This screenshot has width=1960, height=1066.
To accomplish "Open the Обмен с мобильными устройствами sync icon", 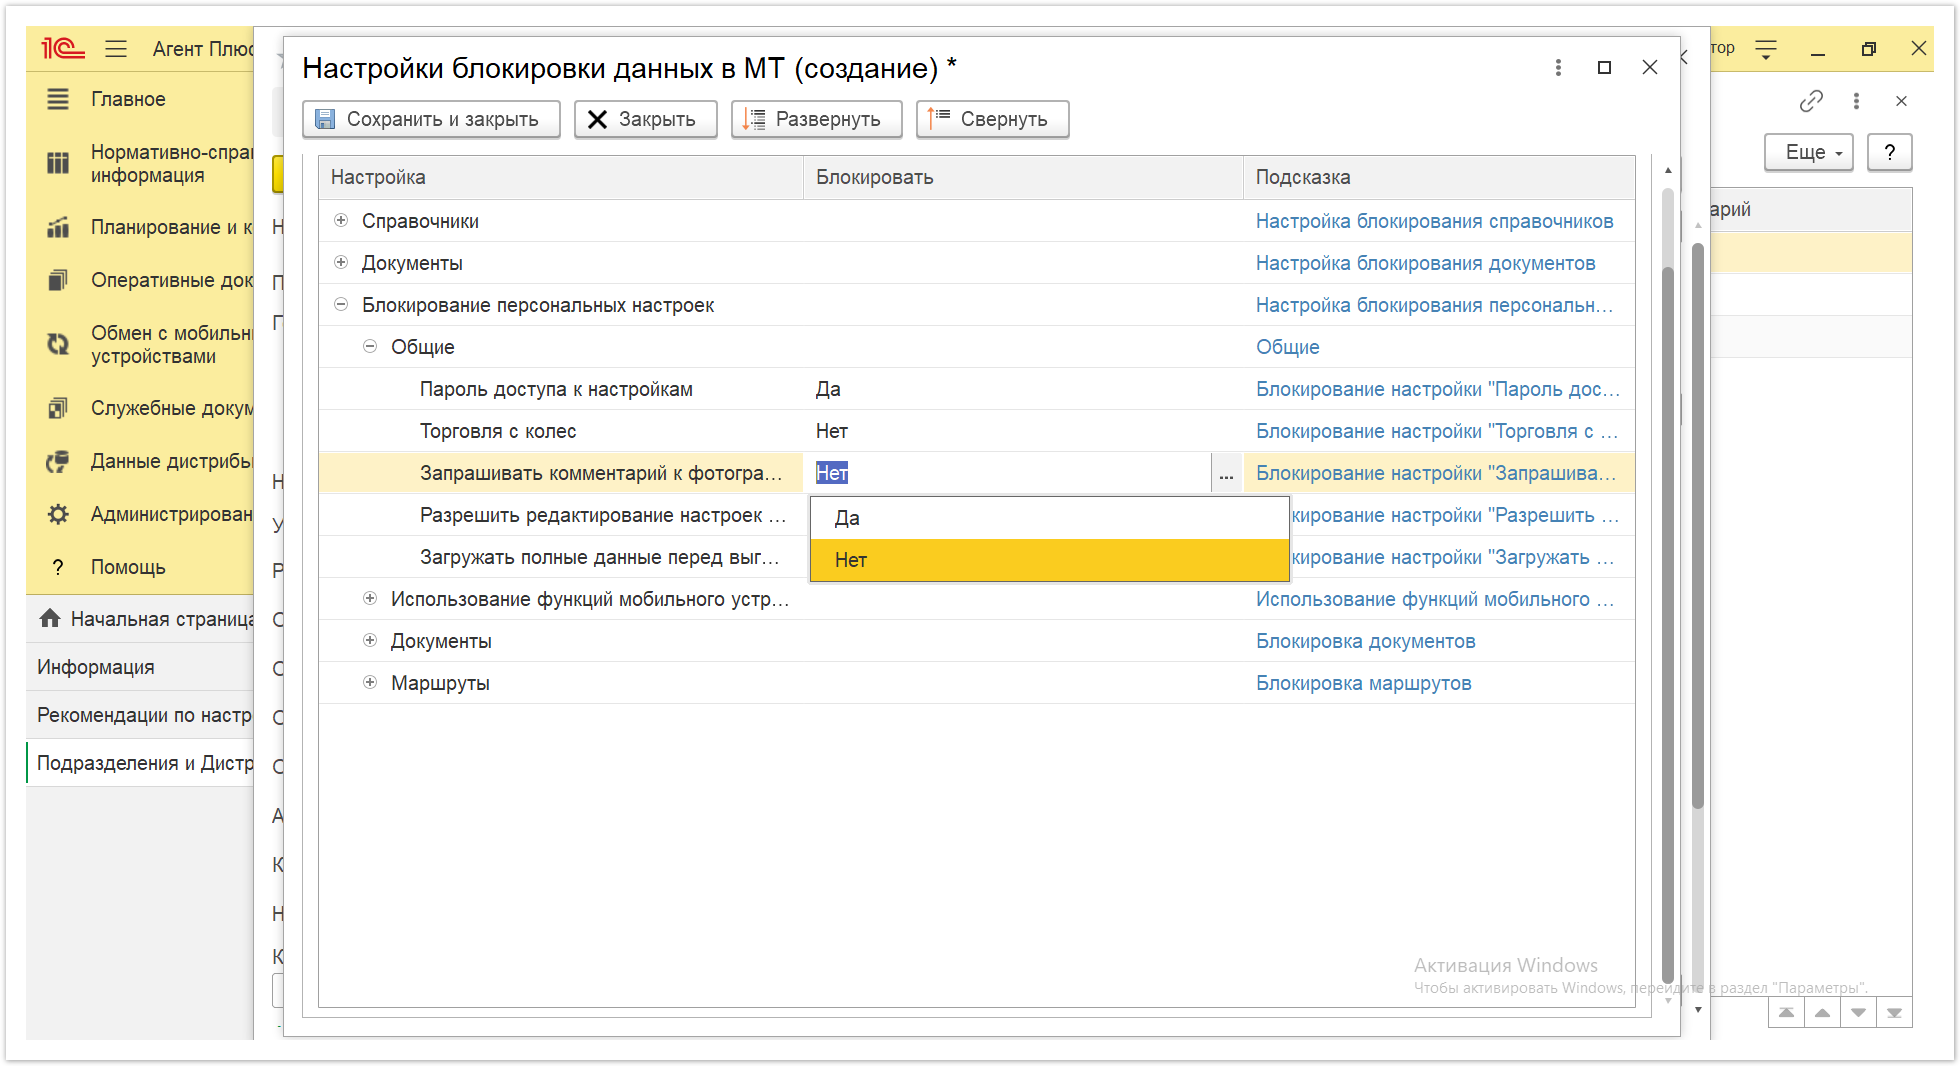I will pos(58,344).
